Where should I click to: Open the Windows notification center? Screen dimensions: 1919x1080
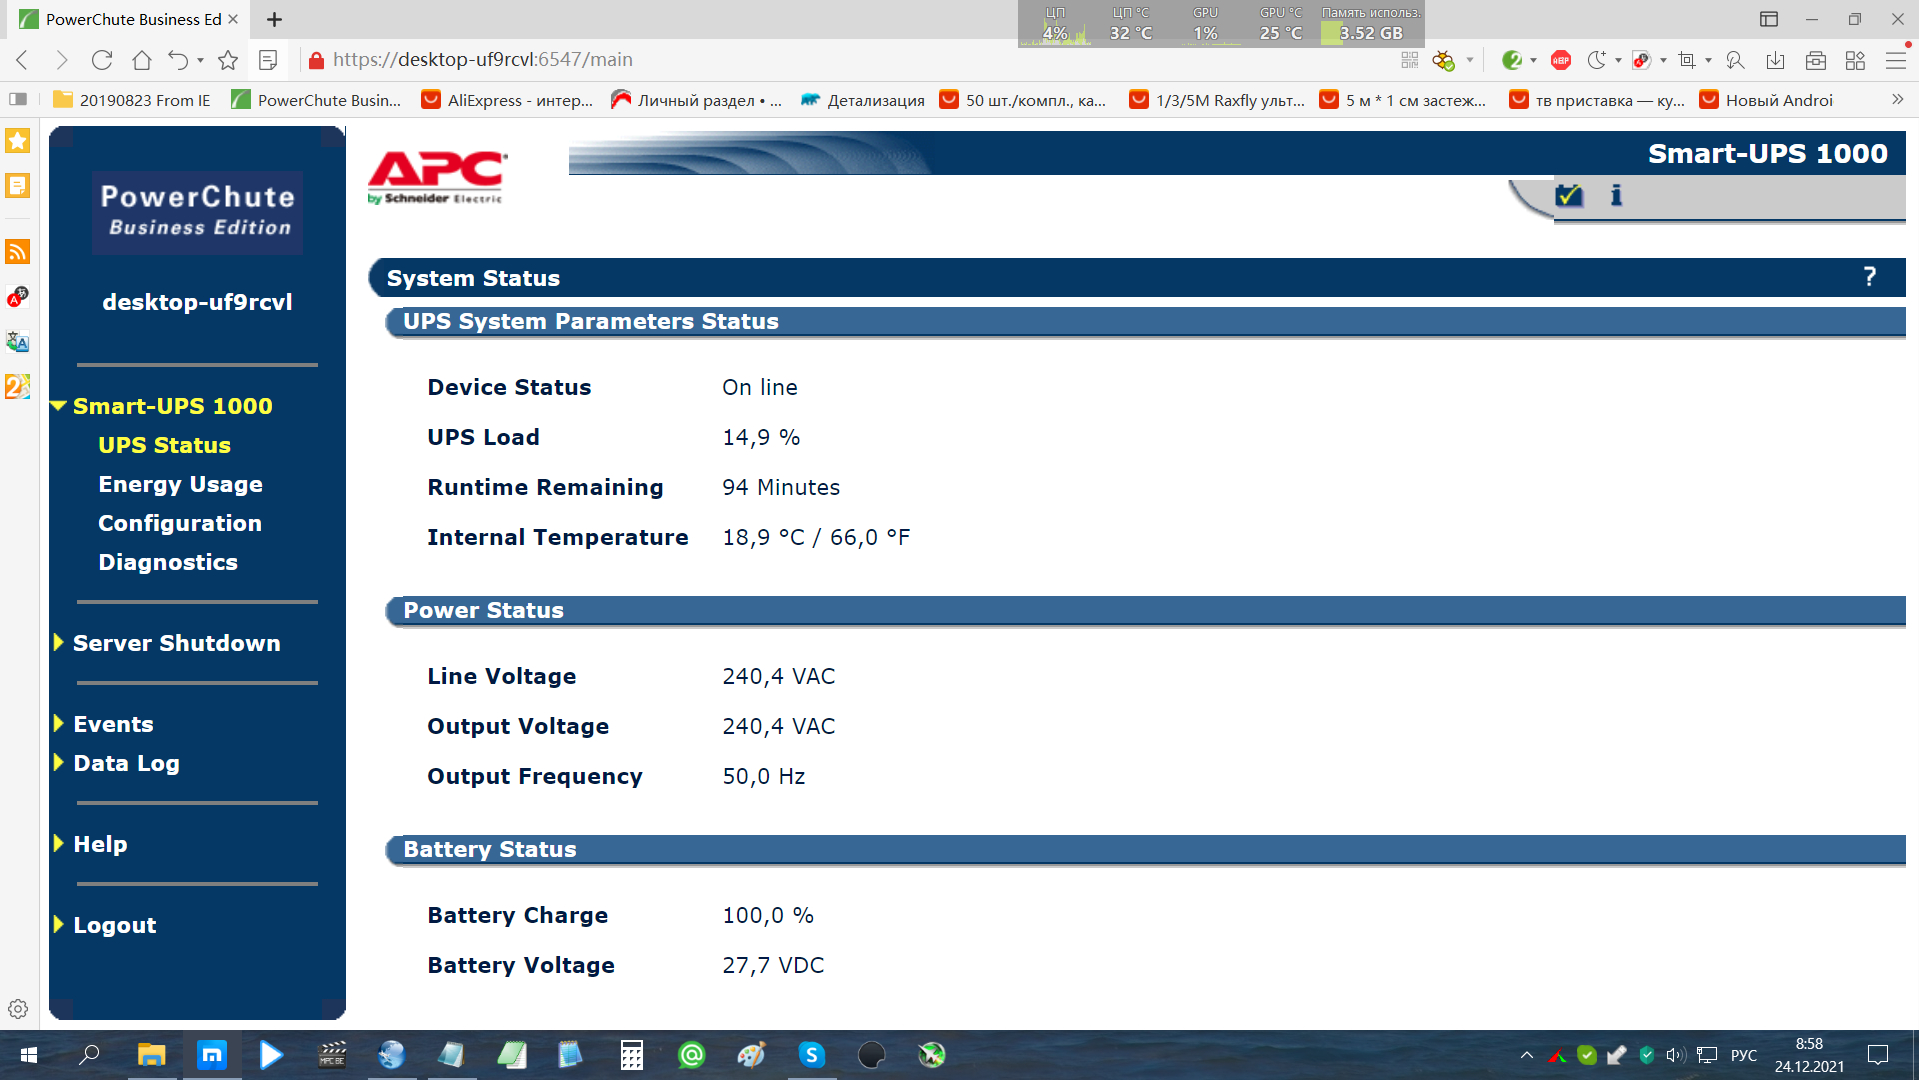pyautogui.click(x=1878, y=1055)
